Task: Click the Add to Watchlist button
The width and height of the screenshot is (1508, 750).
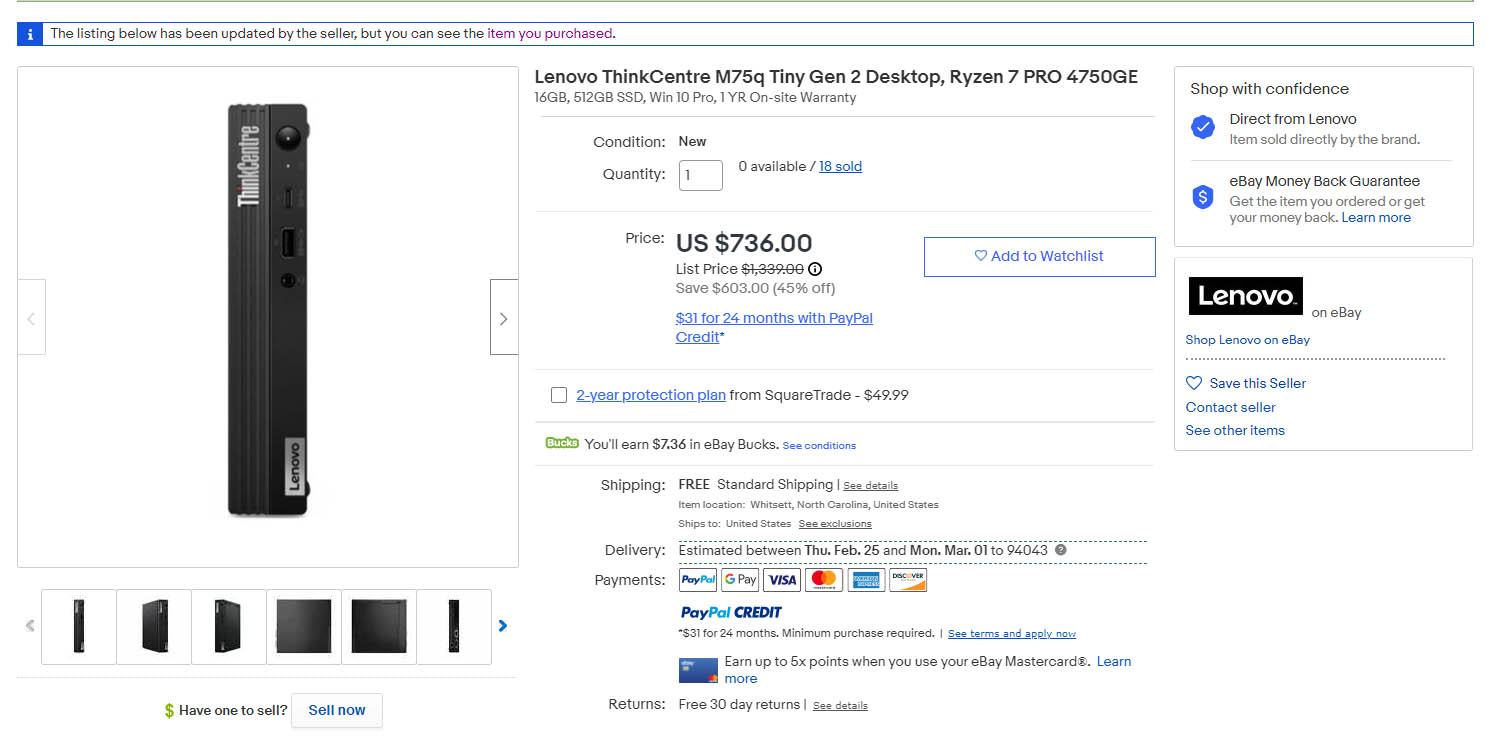Action: tap(1039, 257)
